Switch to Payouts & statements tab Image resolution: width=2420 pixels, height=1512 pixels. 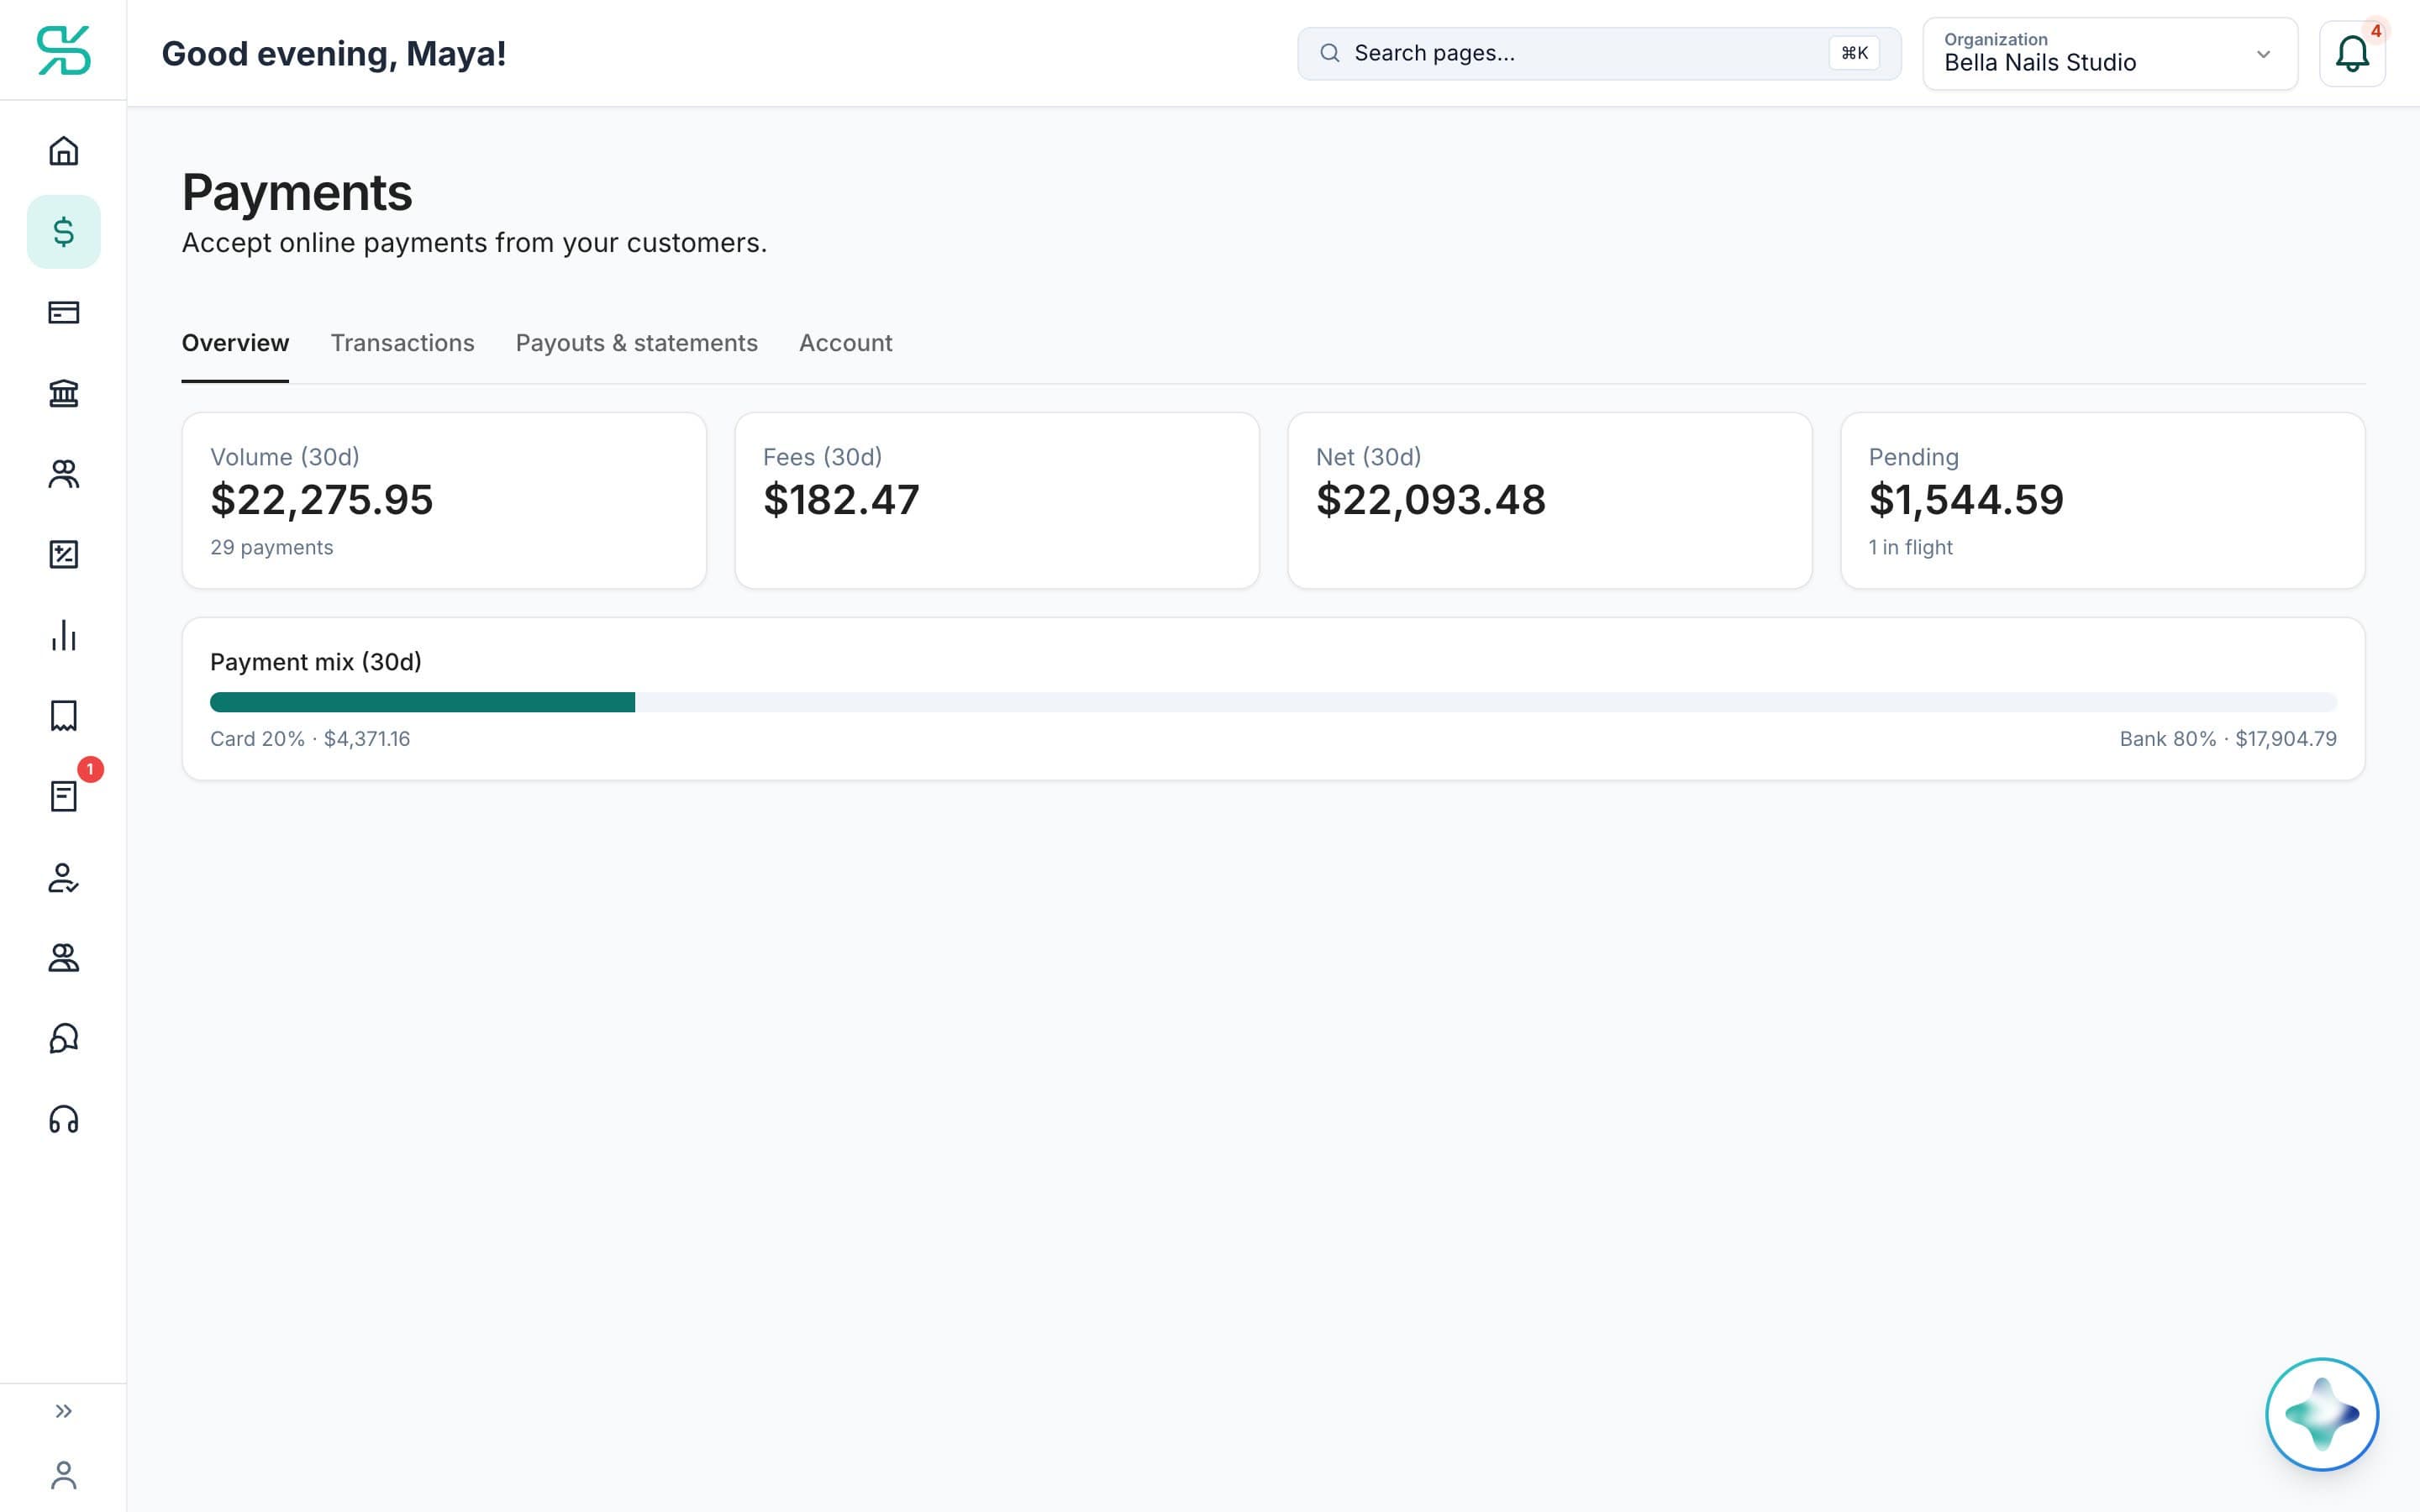[x=636, y=343]
